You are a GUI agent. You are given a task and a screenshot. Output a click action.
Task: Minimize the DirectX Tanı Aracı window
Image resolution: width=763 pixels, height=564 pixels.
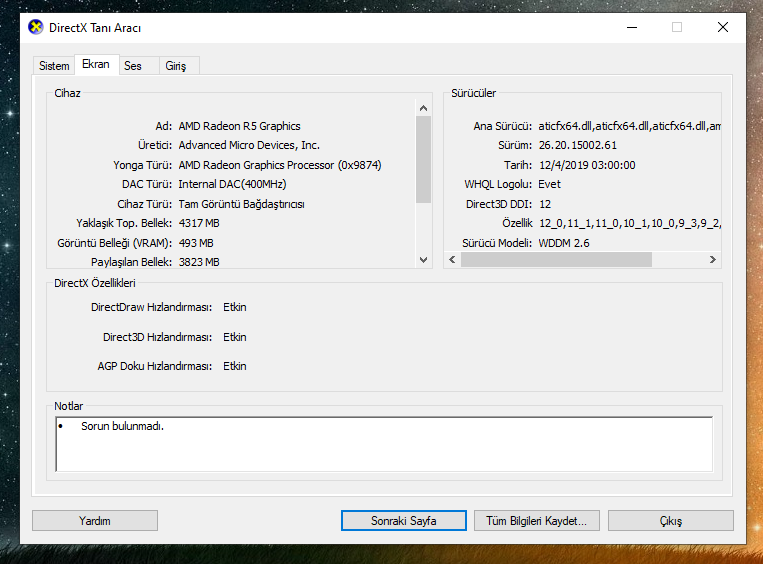click(632, 27)
